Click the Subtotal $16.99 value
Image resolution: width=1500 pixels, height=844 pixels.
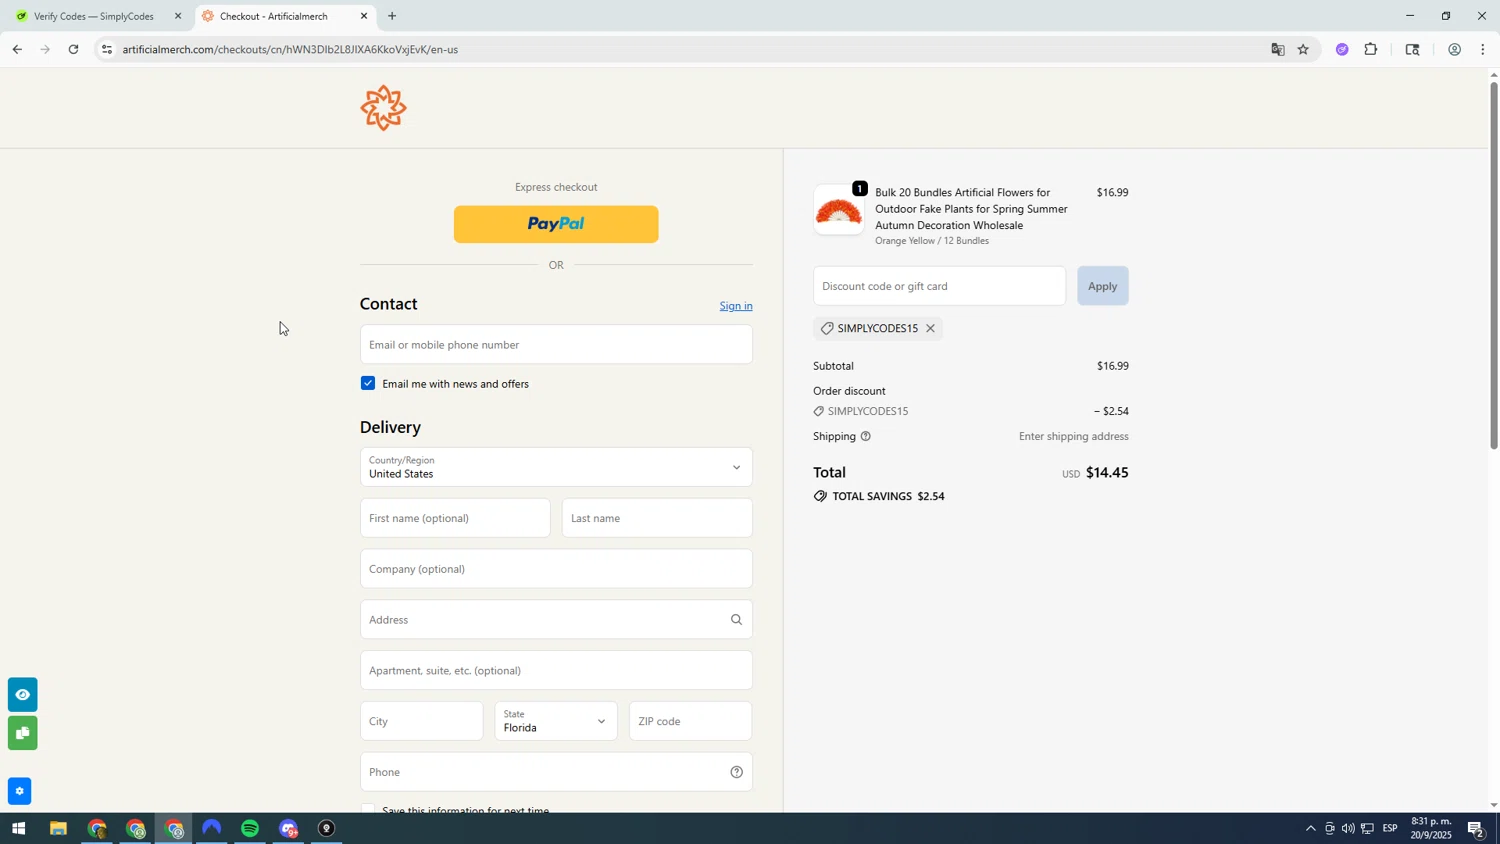(x=1112, y=366)
